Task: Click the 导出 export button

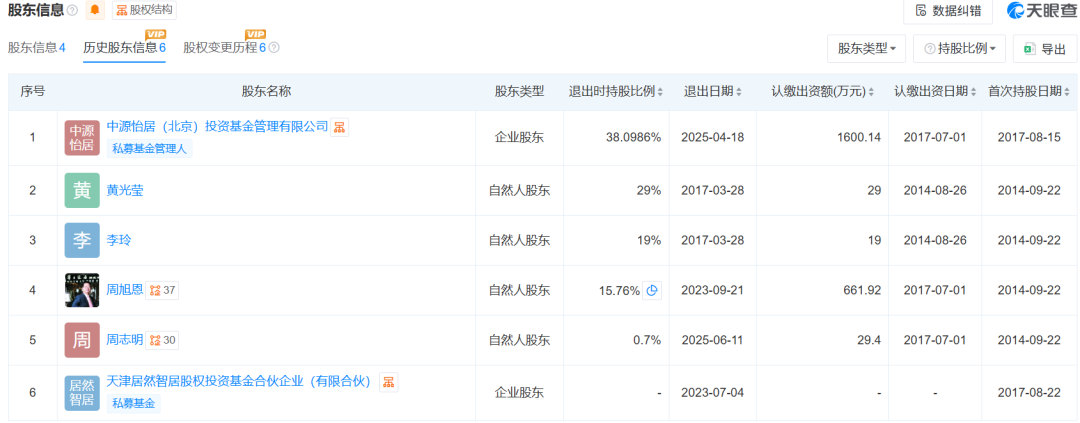Action: pos(1044,48)
